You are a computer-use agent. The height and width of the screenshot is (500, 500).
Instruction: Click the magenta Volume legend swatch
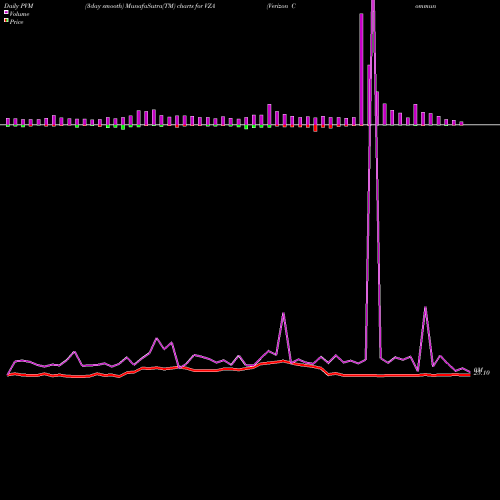(x=6, y=12)
